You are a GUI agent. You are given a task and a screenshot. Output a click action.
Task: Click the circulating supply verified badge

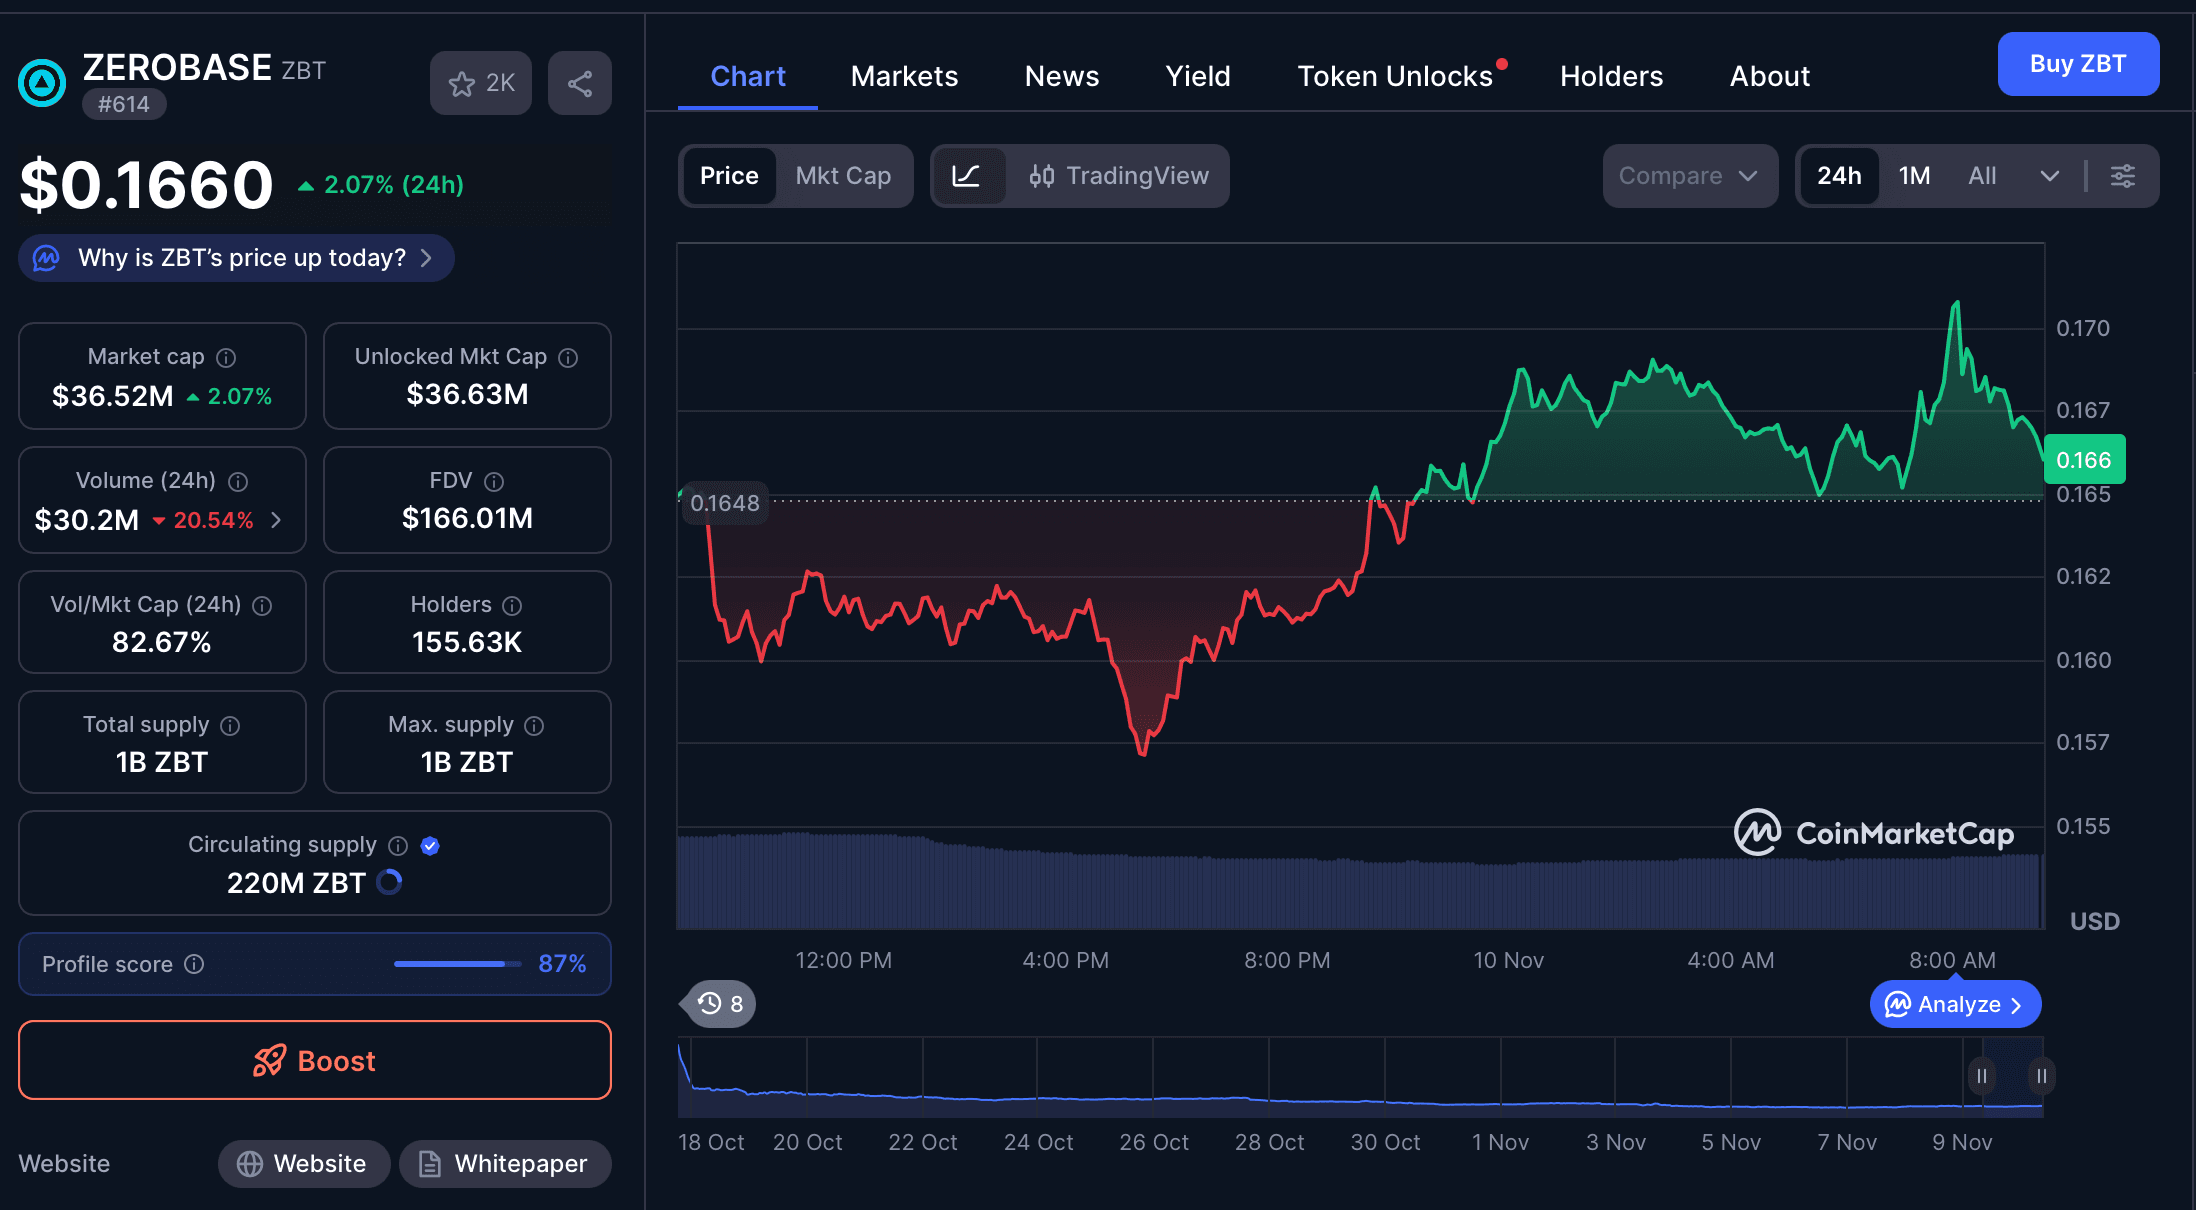click(x=430, y=845)
